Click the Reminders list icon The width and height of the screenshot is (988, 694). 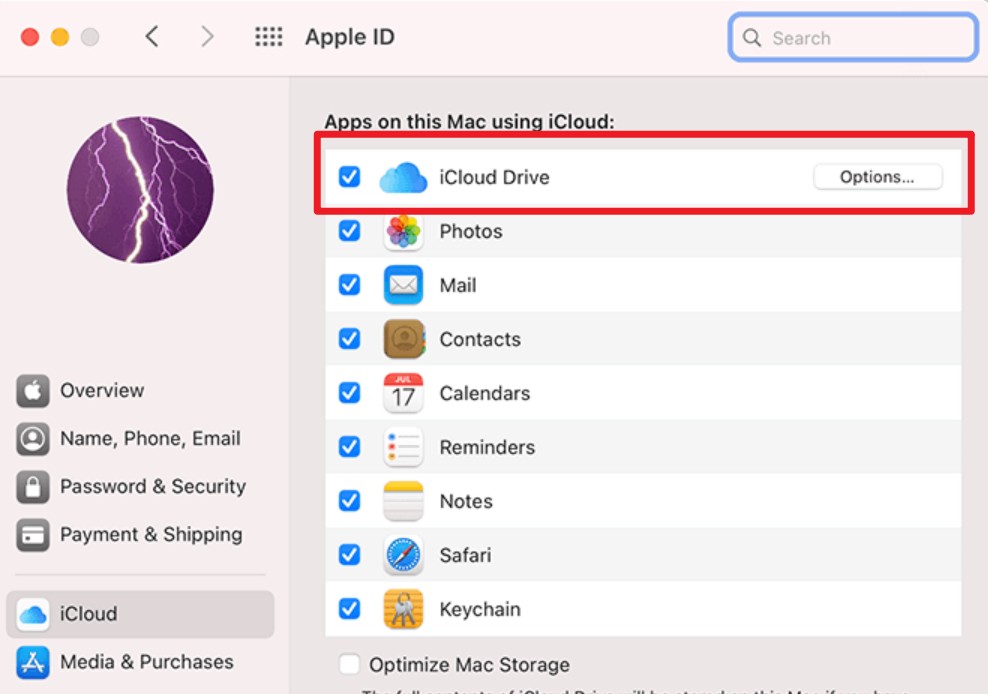[x=403, y=447]
